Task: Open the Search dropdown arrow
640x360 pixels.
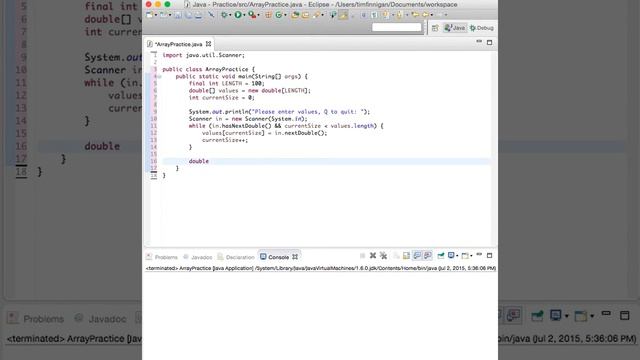Action: click(322, 15)
